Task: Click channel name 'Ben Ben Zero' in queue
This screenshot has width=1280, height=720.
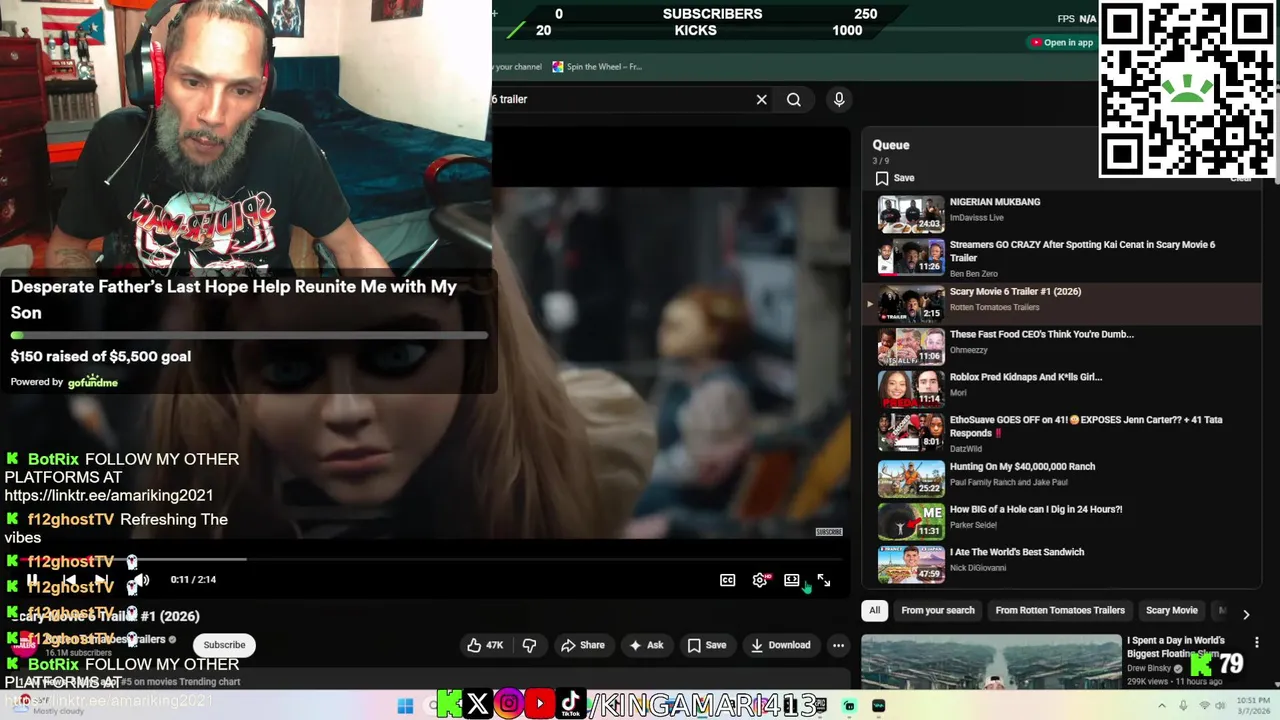Action: 973,274
